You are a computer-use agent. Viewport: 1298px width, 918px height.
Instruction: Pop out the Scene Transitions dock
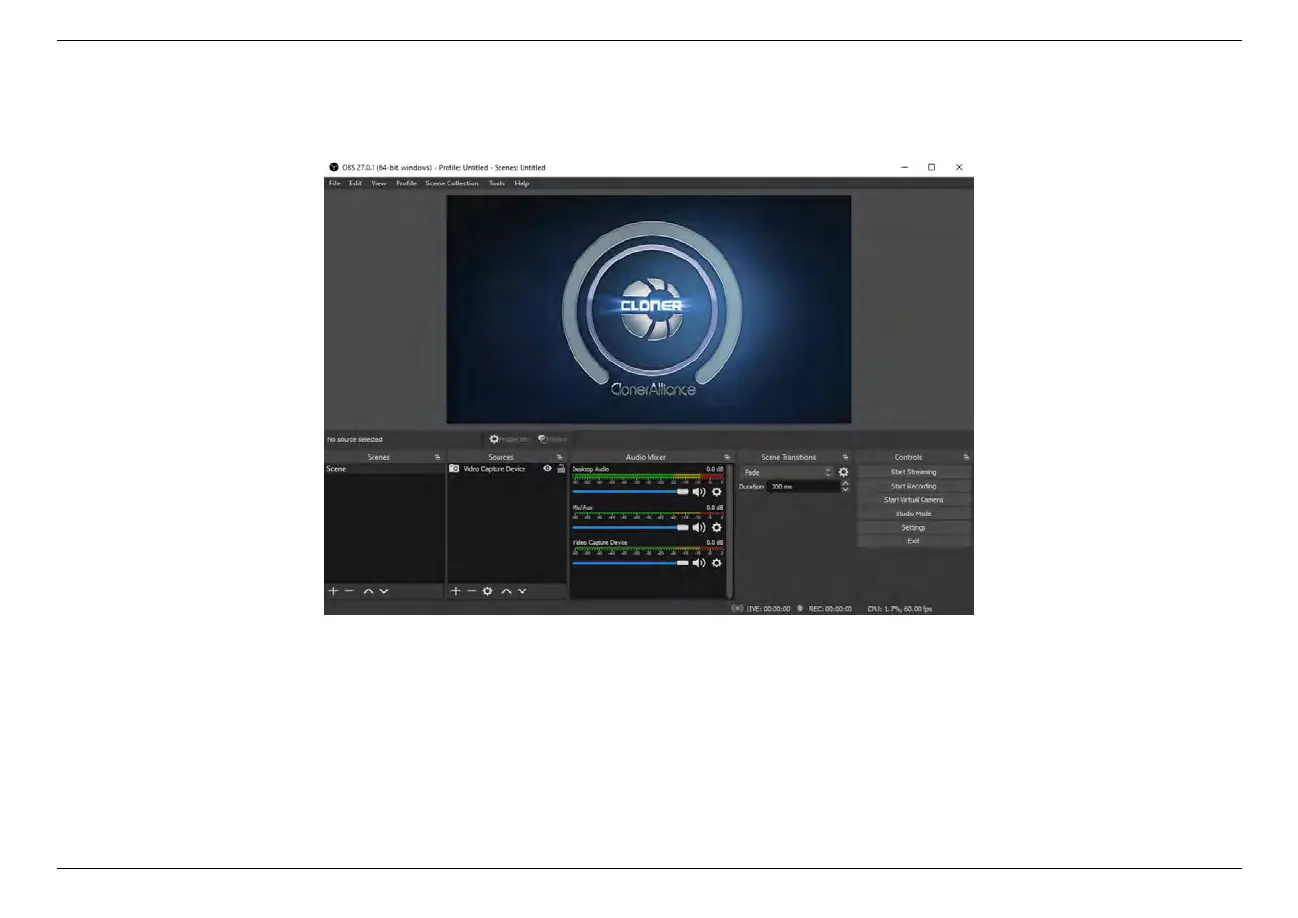pos(845,457)
